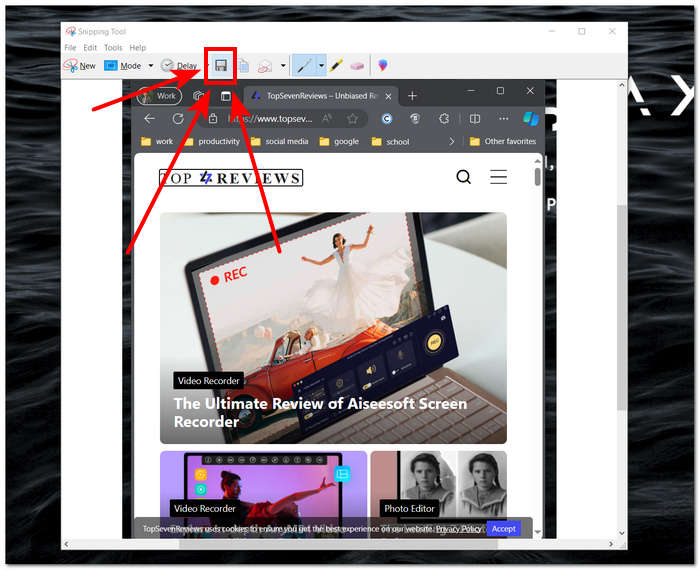Click the Snipping Tool vertical scrollbar

[621, 307]
